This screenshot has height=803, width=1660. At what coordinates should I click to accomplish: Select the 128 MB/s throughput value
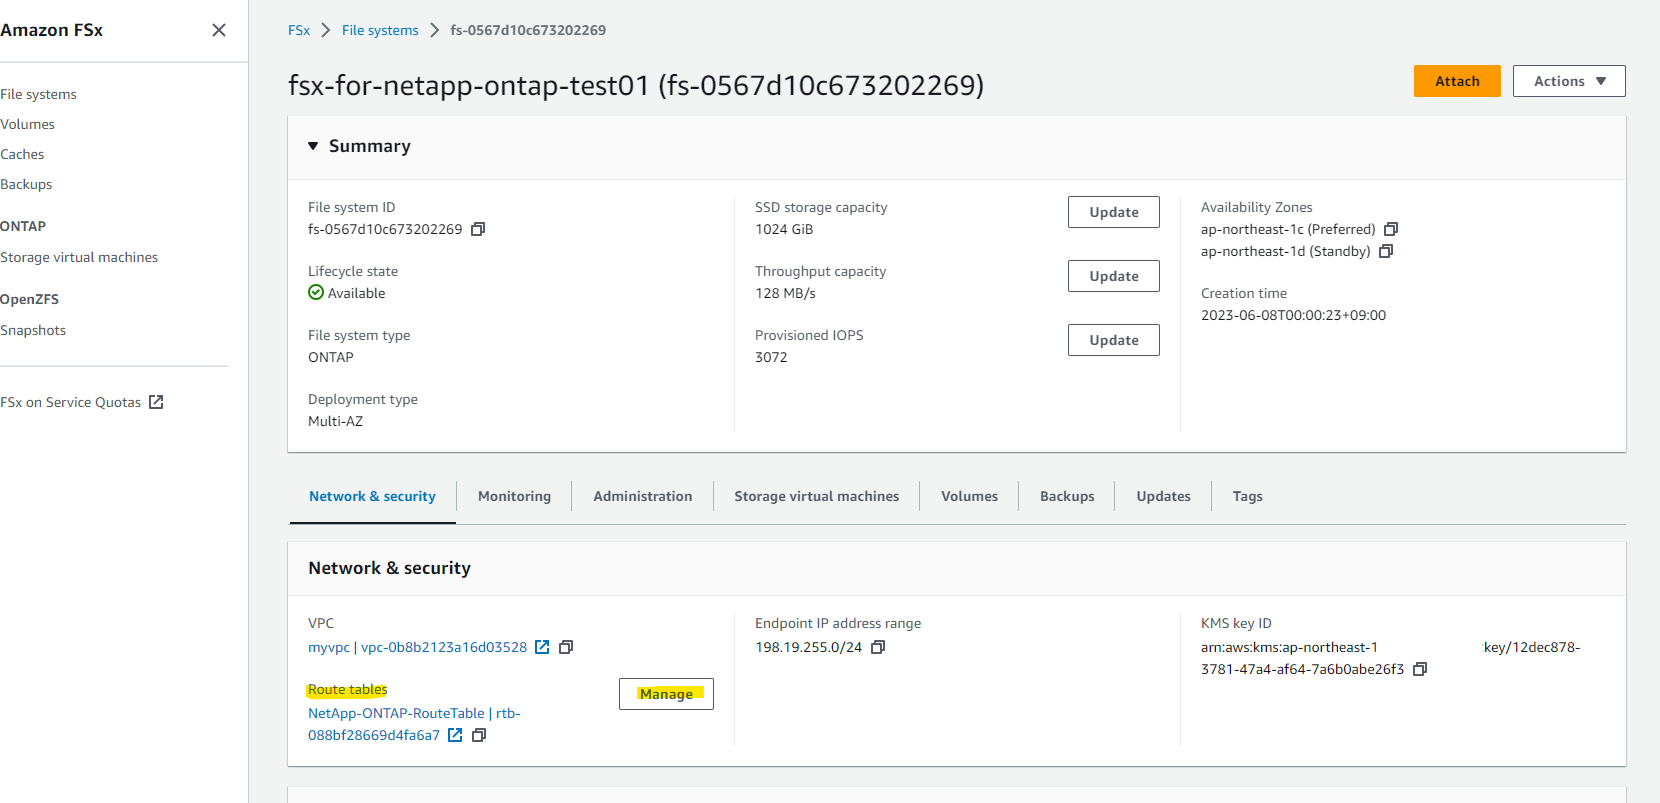785,293
